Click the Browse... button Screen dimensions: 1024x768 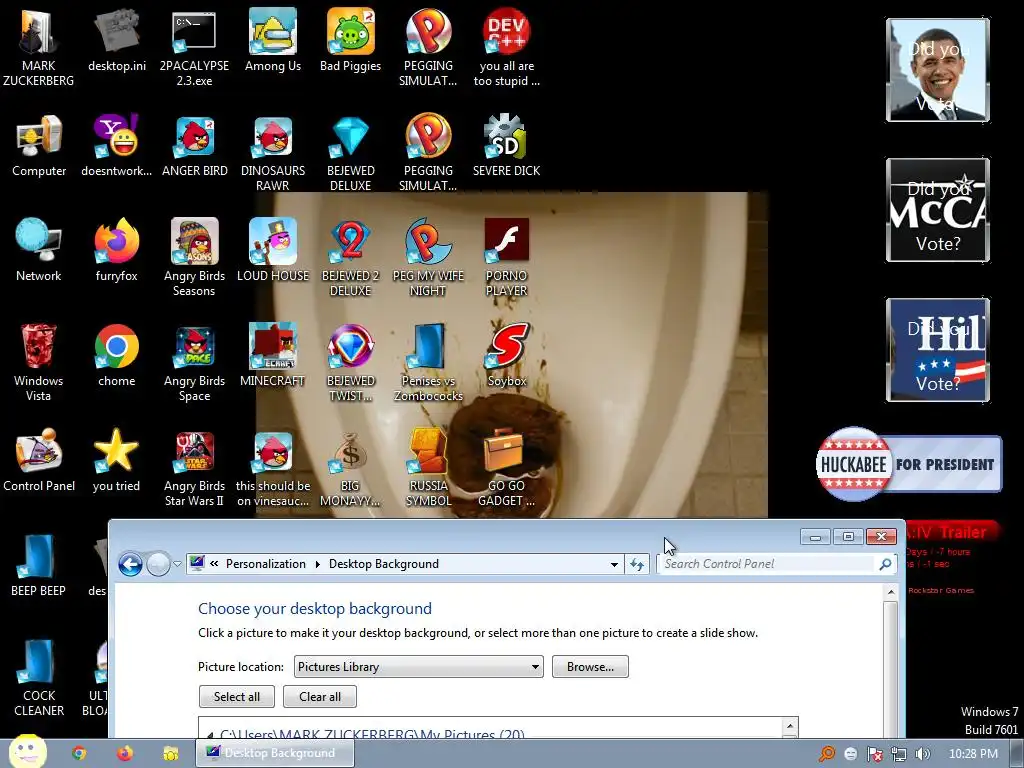click(x=590, y=667)
